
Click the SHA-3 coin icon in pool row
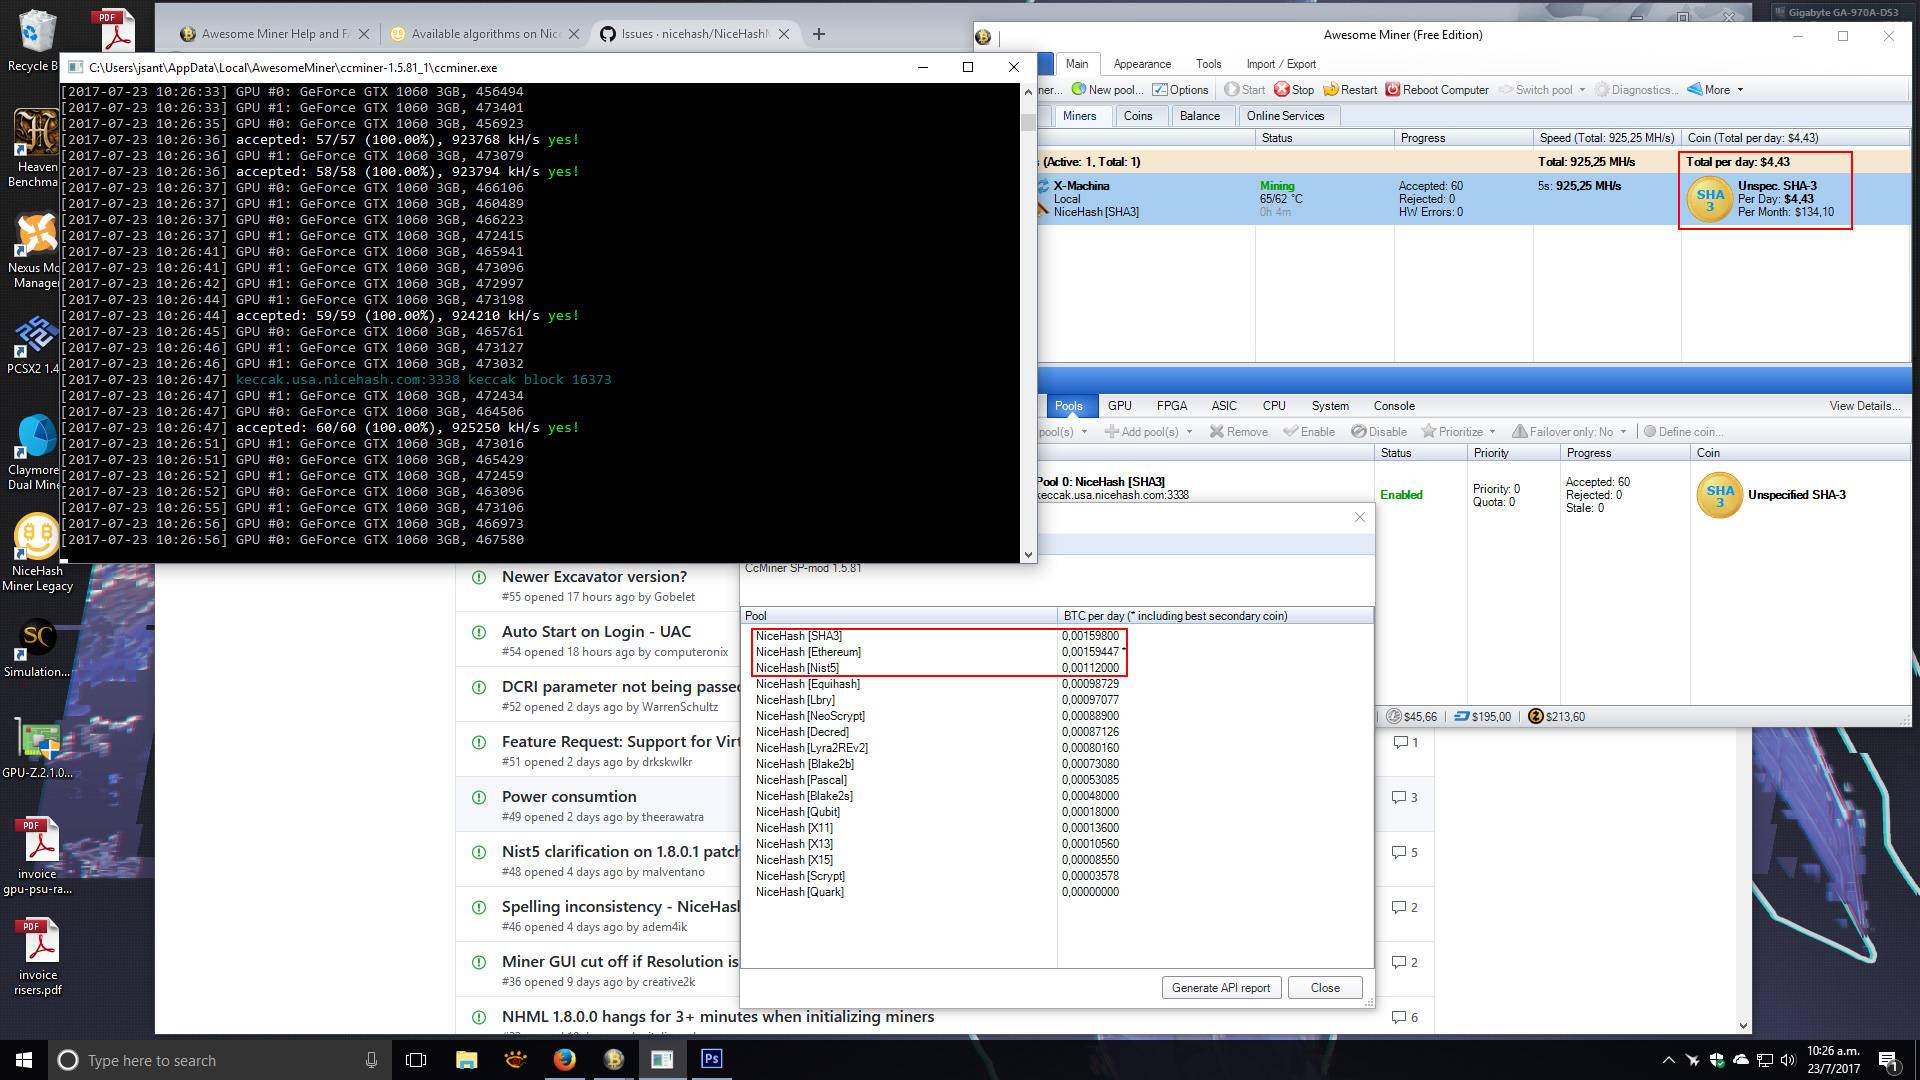click(x=1720, y=495)
